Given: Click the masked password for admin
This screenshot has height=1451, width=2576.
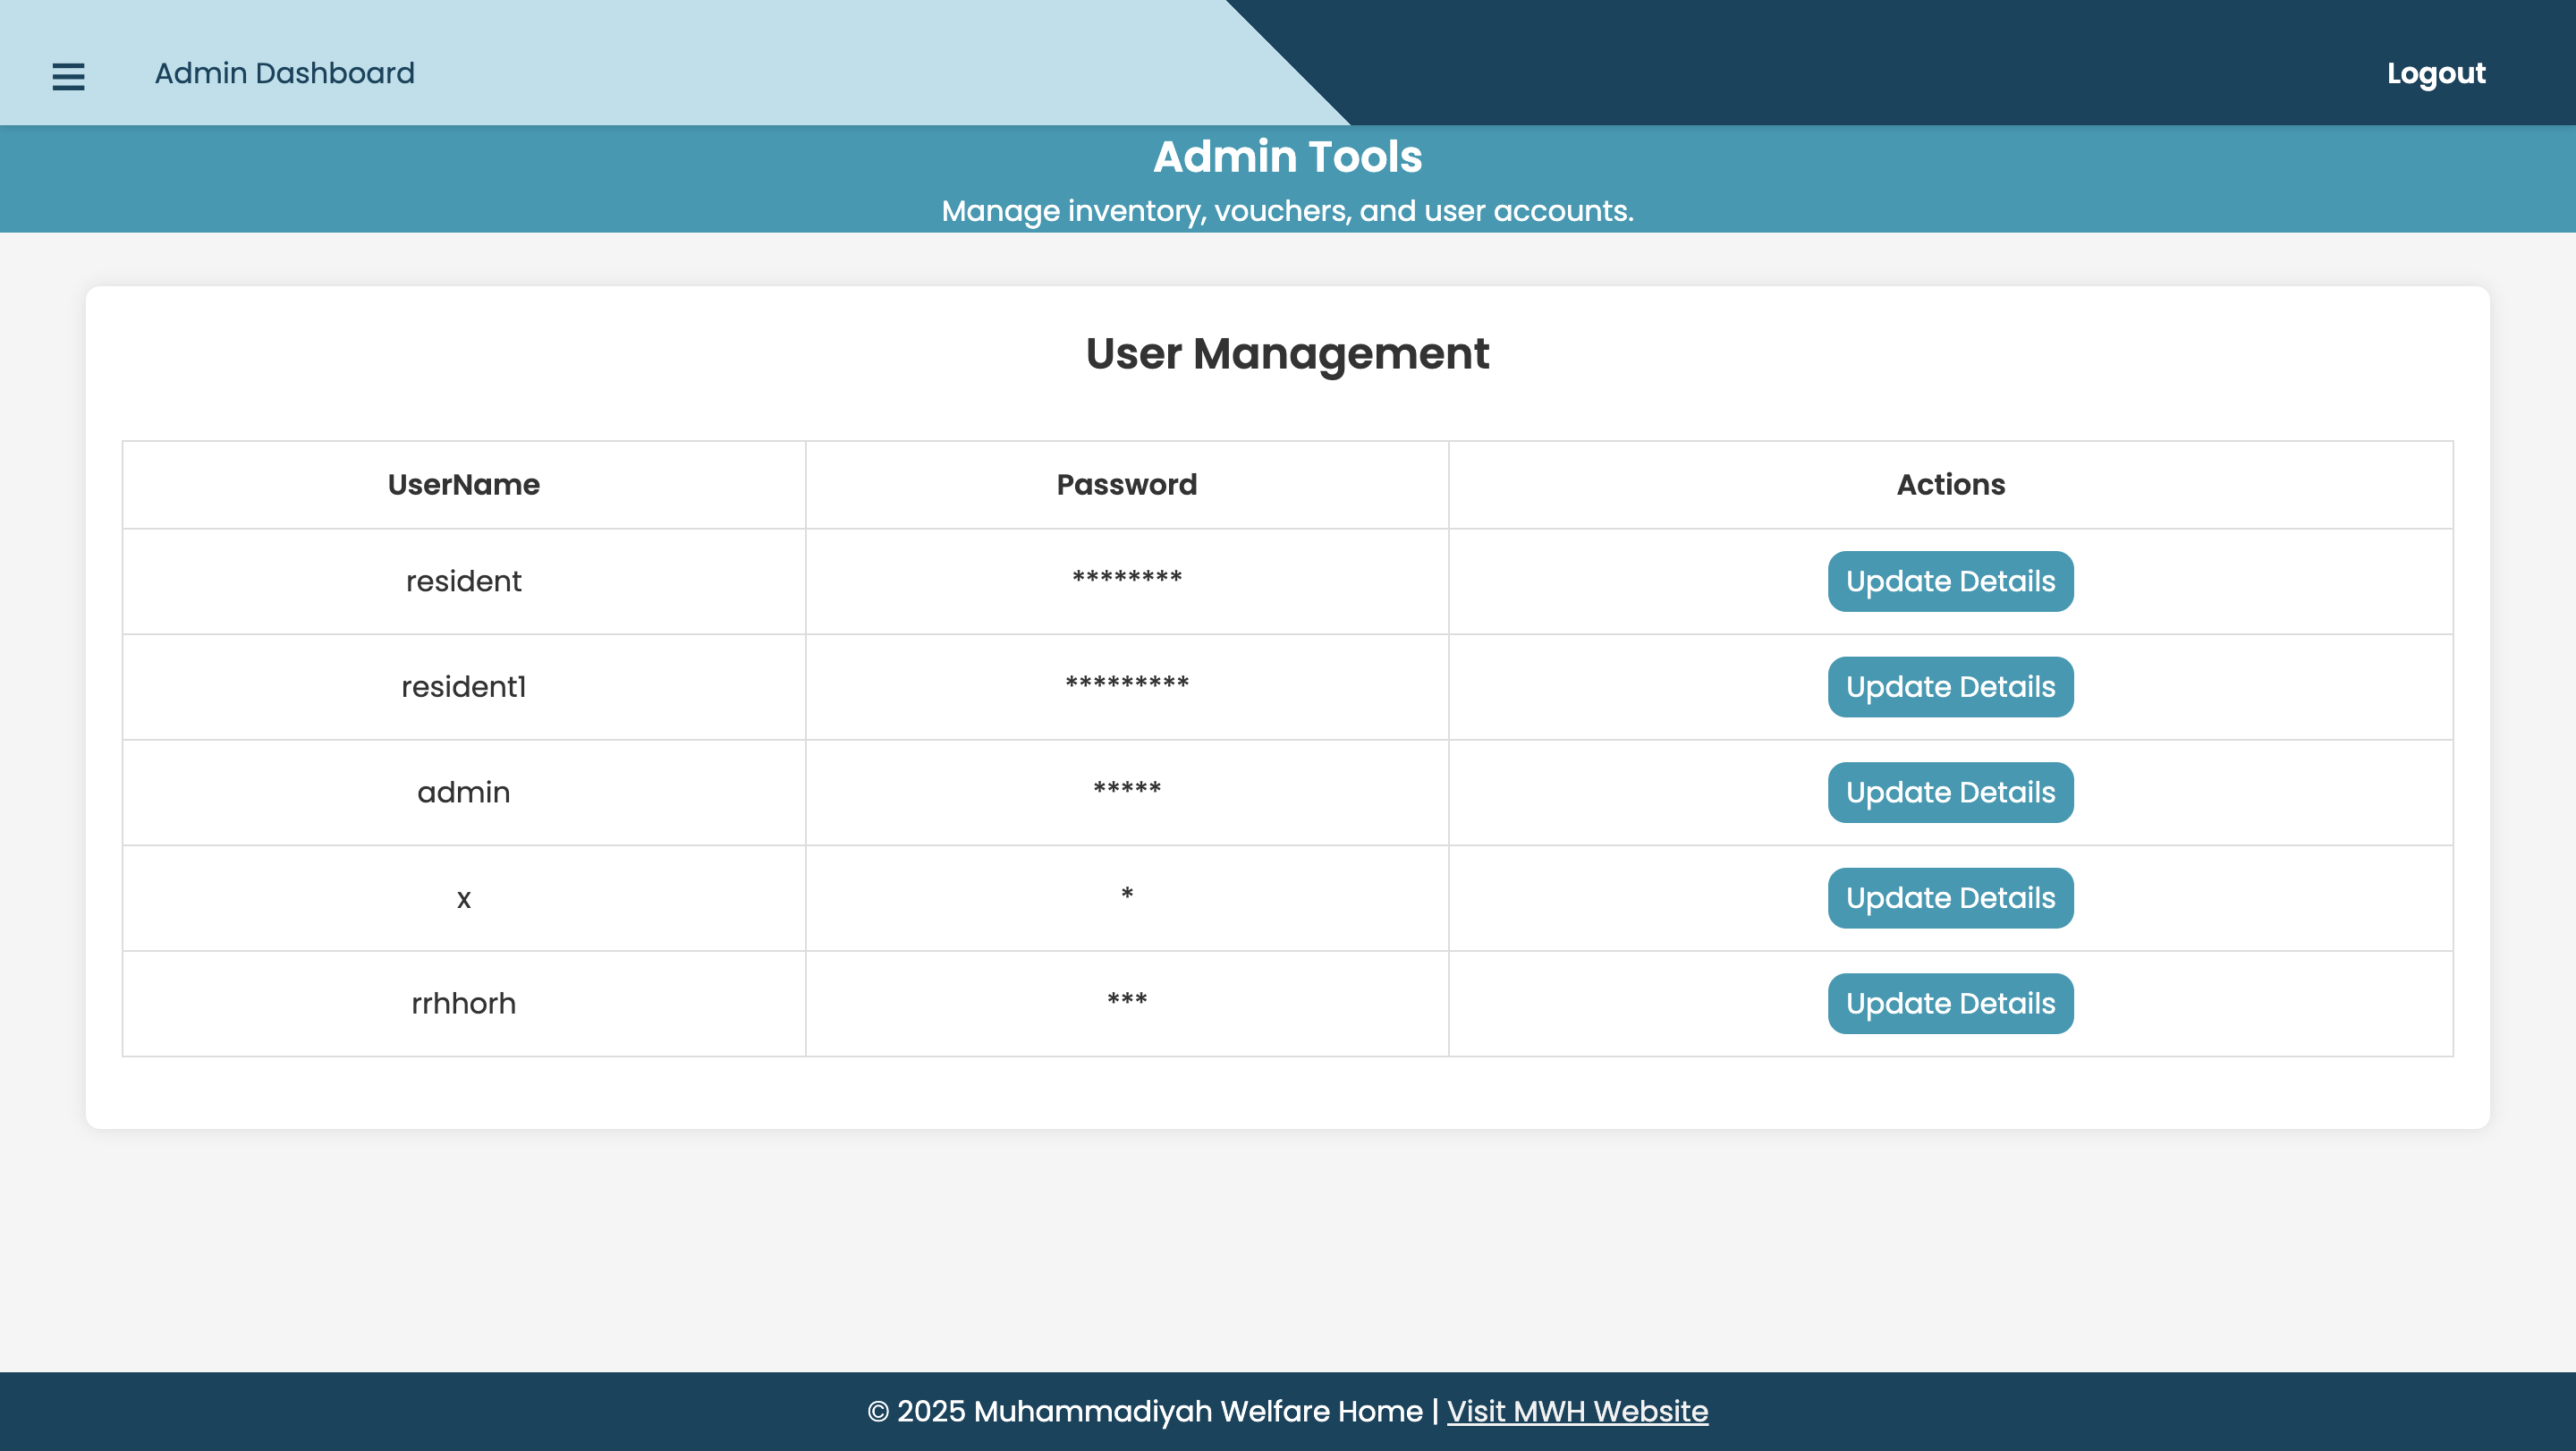Looking at the screenshot, I should pyautogui.click(x=1126, y=790).
